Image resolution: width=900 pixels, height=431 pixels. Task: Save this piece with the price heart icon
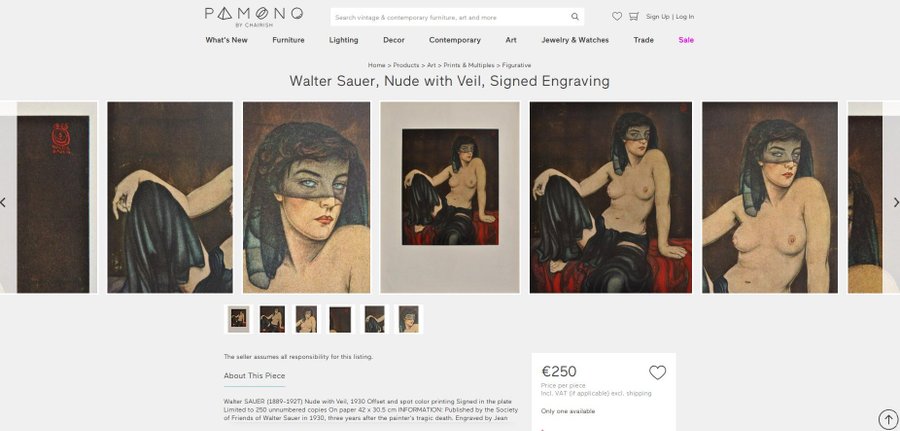[657, 373]
